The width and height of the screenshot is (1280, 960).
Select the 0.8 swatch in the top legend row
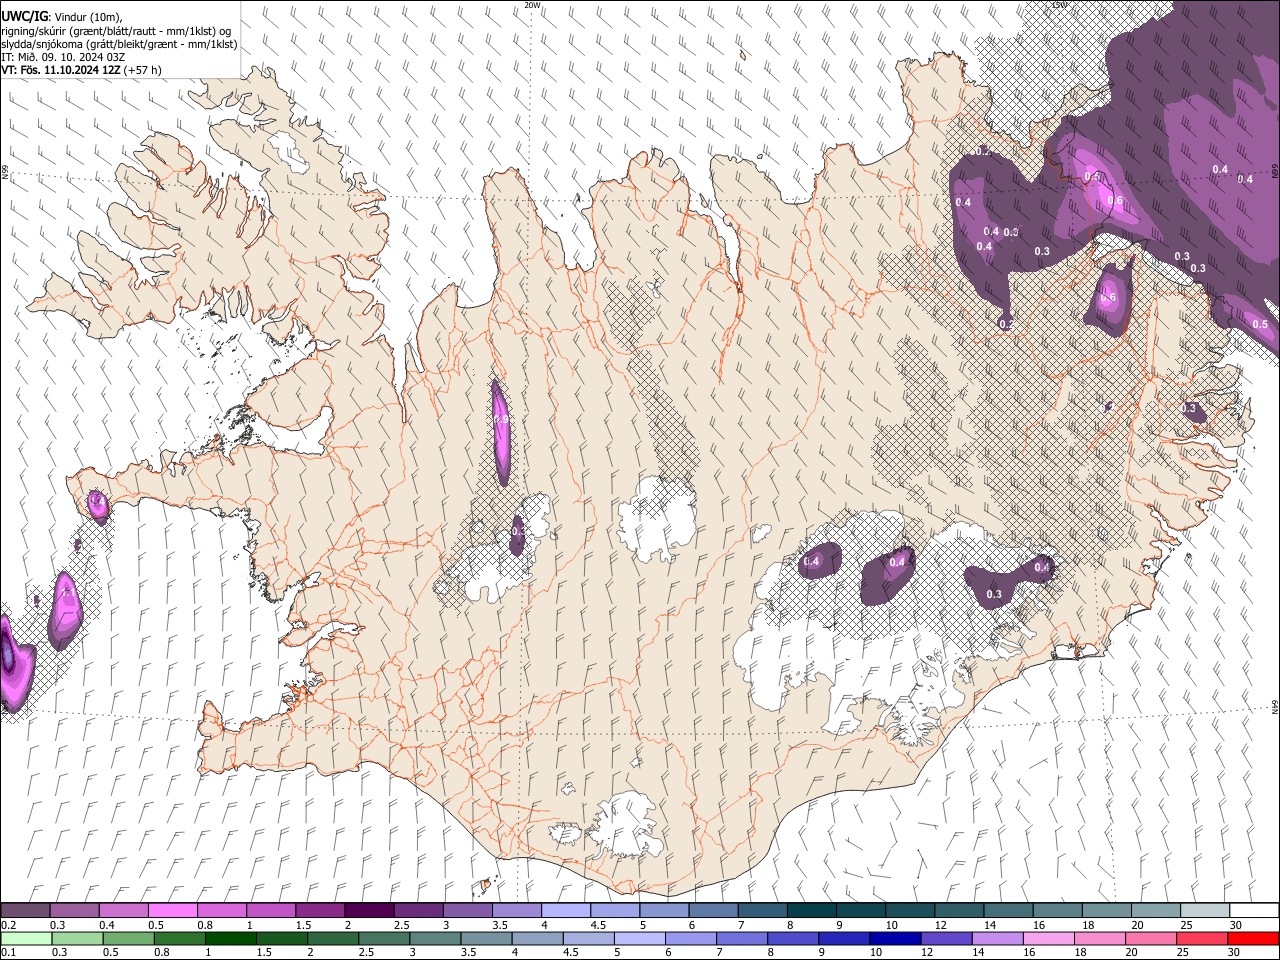221,911
